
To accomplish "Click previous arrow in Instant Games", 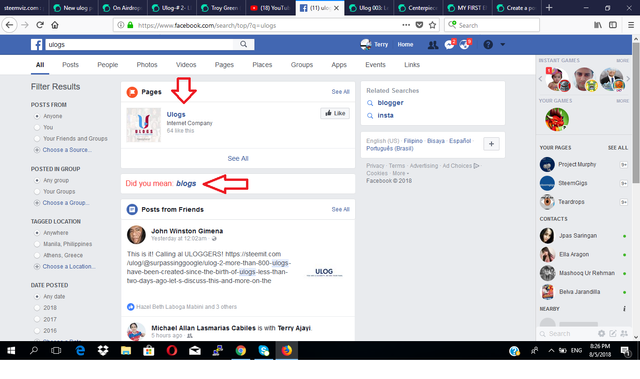I will (x=540, y=79).
